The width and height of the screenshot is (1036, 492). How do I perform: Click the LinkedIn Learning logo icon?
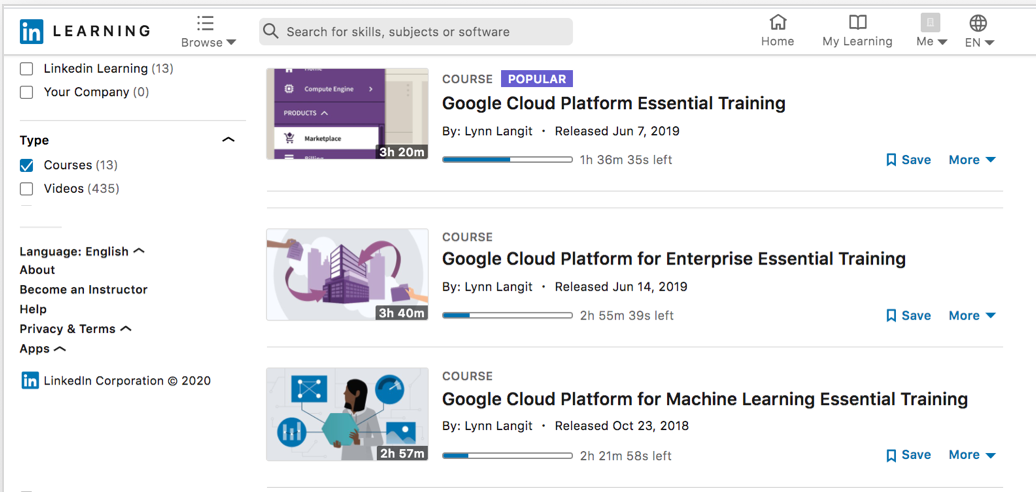[31, 31]
